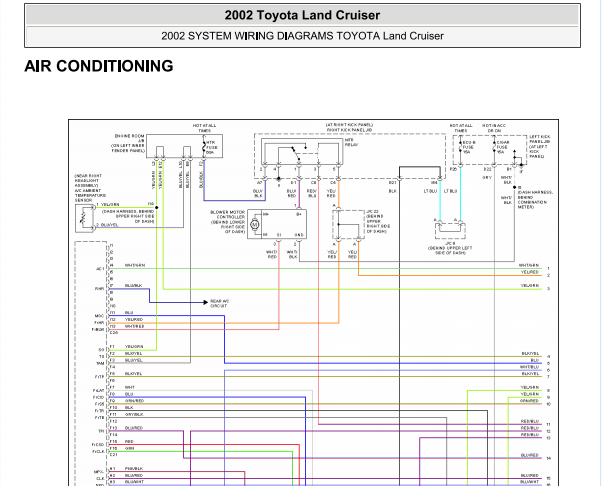The height and width of the screenshot is (486, 602).
Task: Click the "HOT IN ACC OR ON" label
Action: (494, 128)
